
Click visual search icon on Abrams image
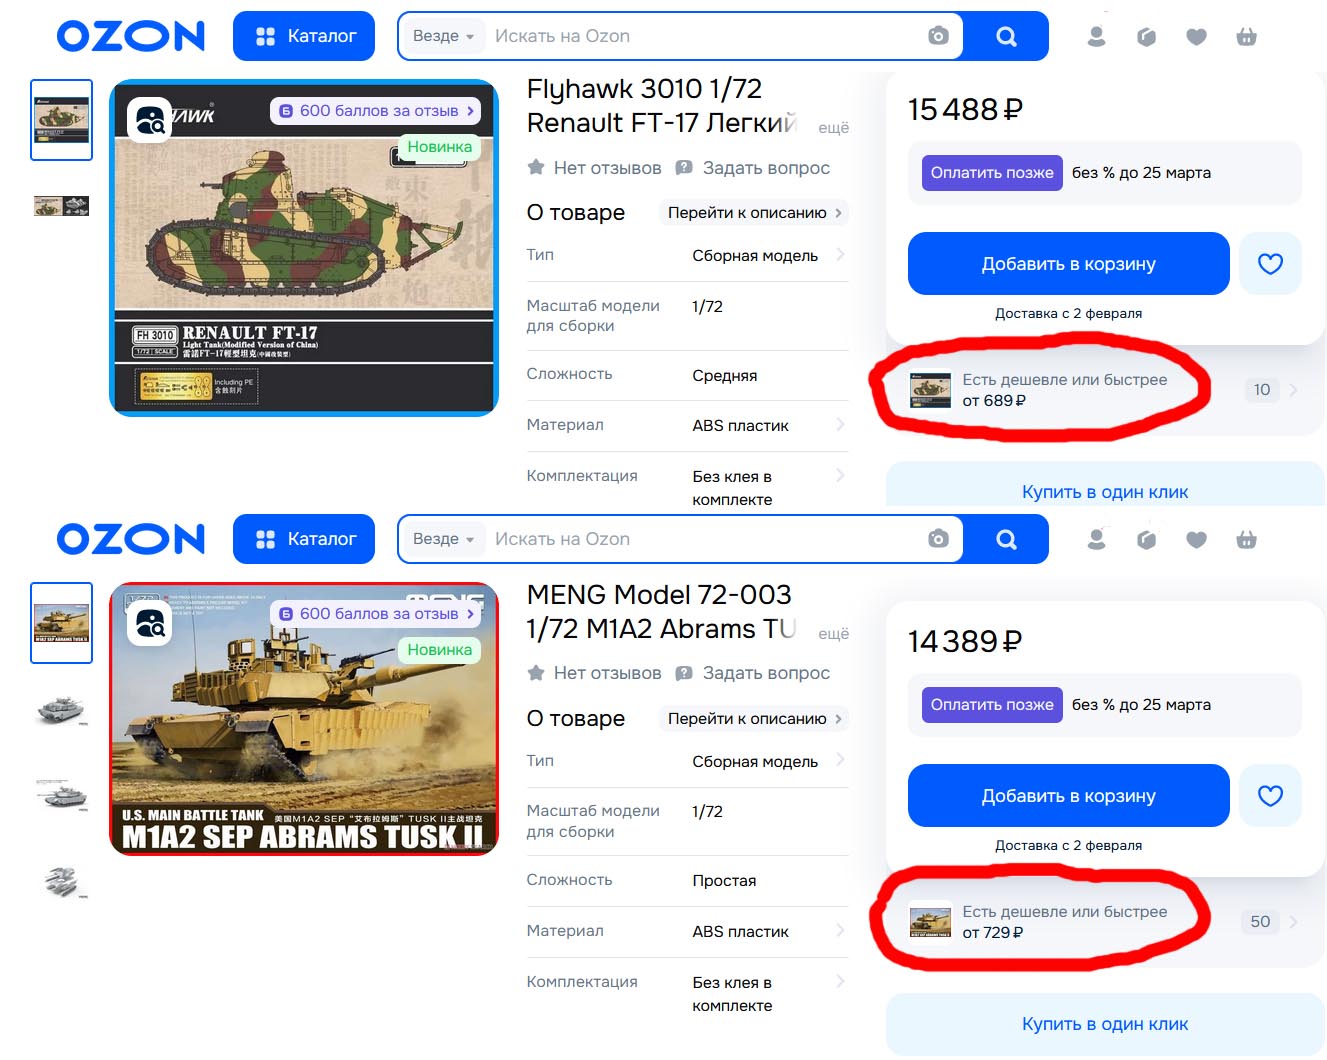point(150,624)
